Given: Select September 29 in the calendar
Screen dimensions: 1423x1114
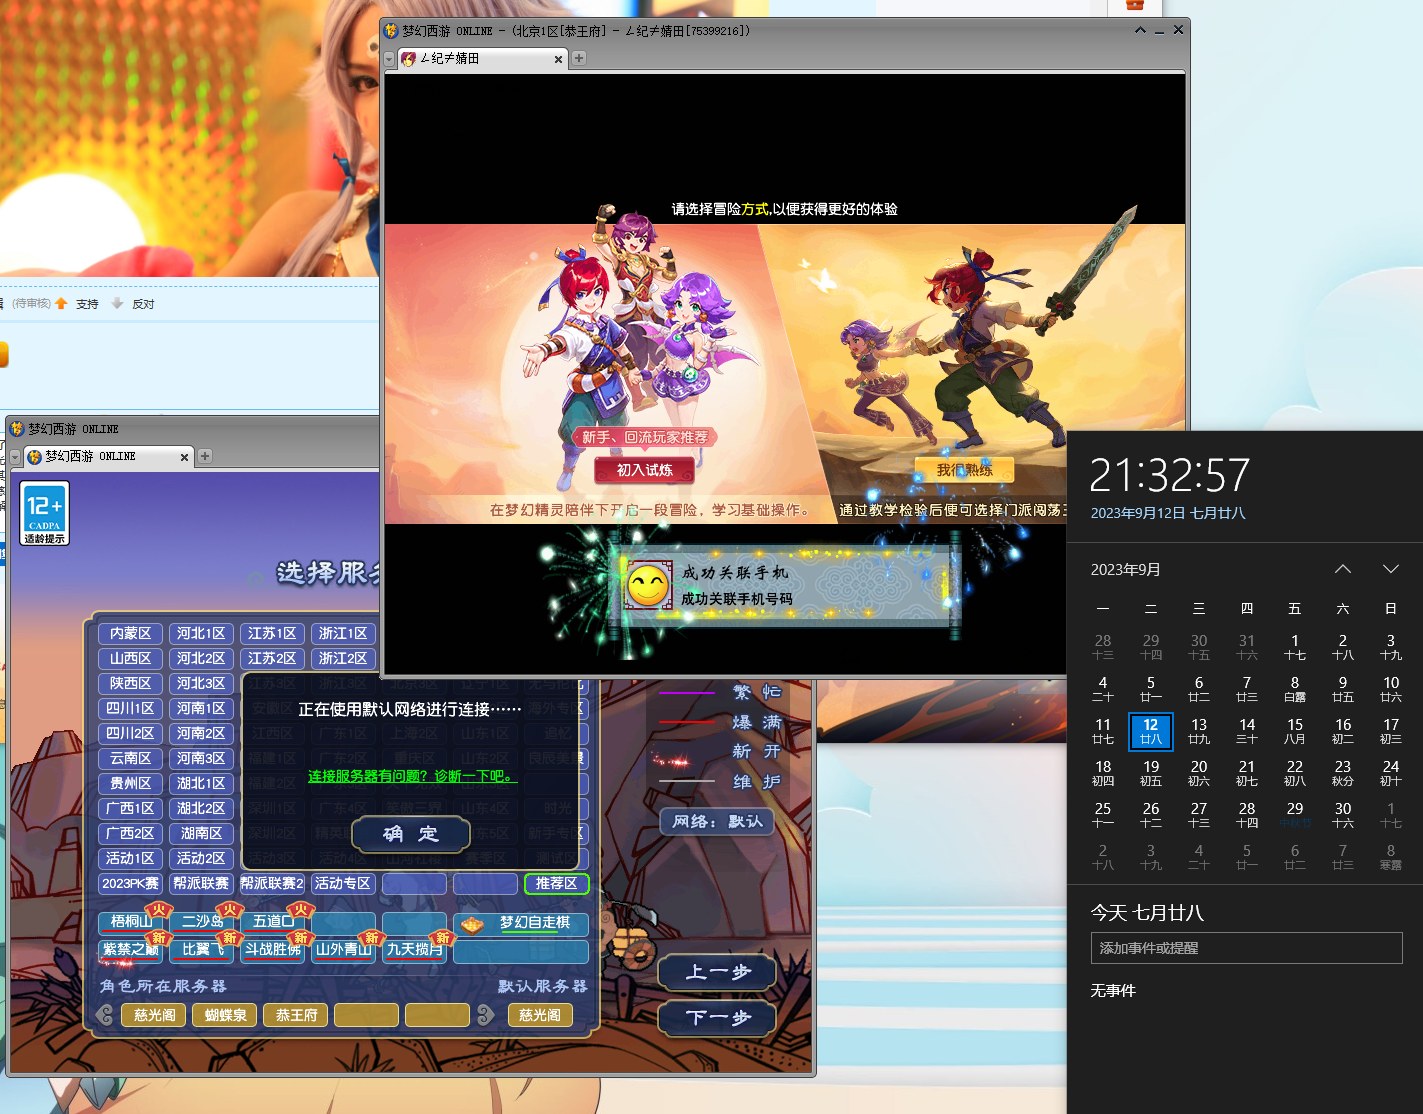Looking at the screenshot, I should click(x=1295, y=815).
